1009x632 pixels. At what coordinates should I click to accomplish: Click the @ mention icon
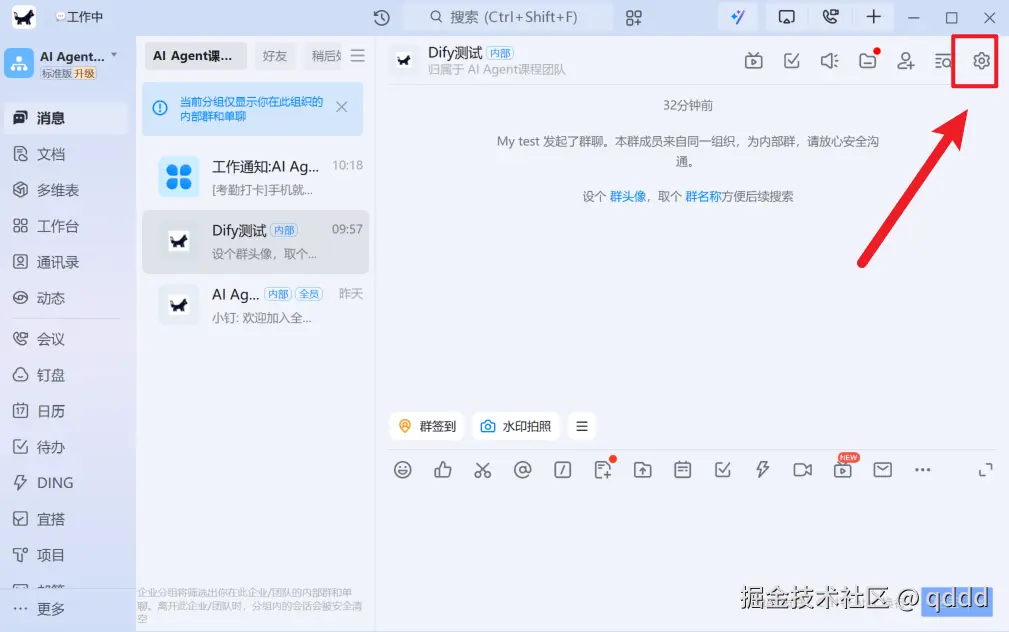tap(523, 470)
